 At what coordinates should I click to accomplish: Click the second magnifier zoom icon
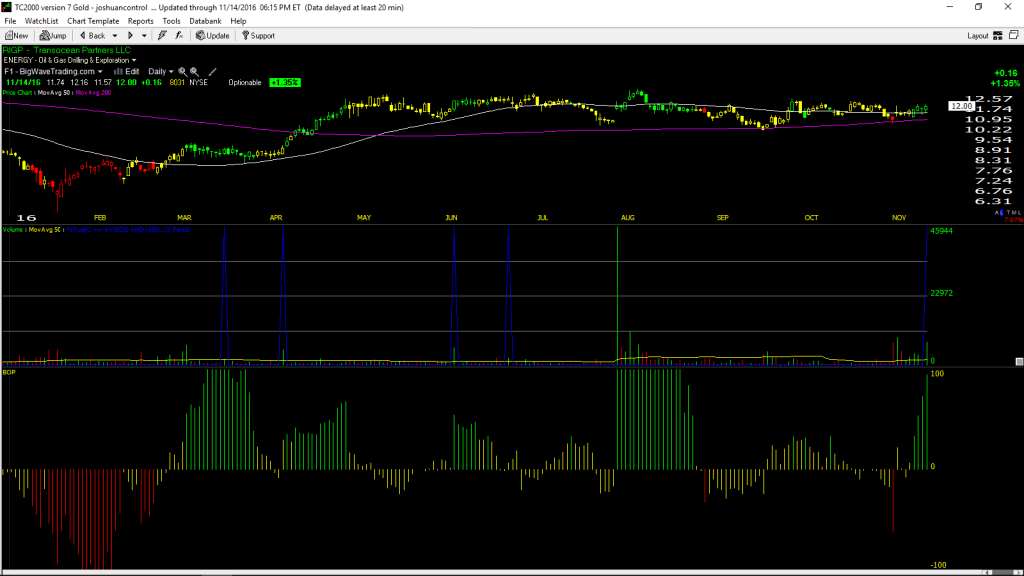[195, 72]
